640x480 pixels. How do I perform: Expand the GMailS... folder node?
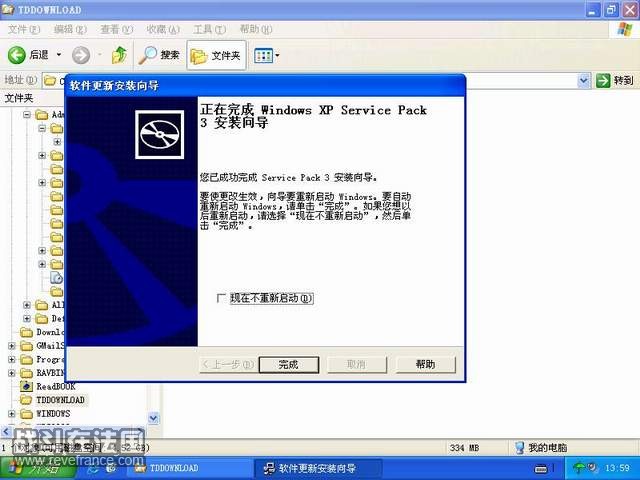pyautogui.click(x=11, y=346)
